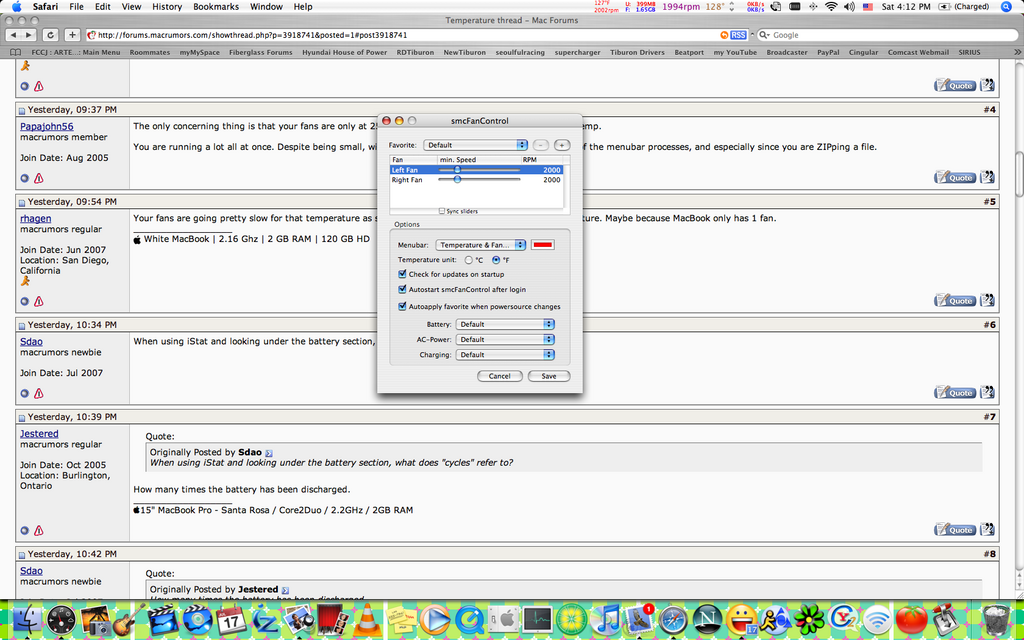Launch QuickTime Player from the Dock
This screenshot has width=1024, height=640.
[468, 619]
